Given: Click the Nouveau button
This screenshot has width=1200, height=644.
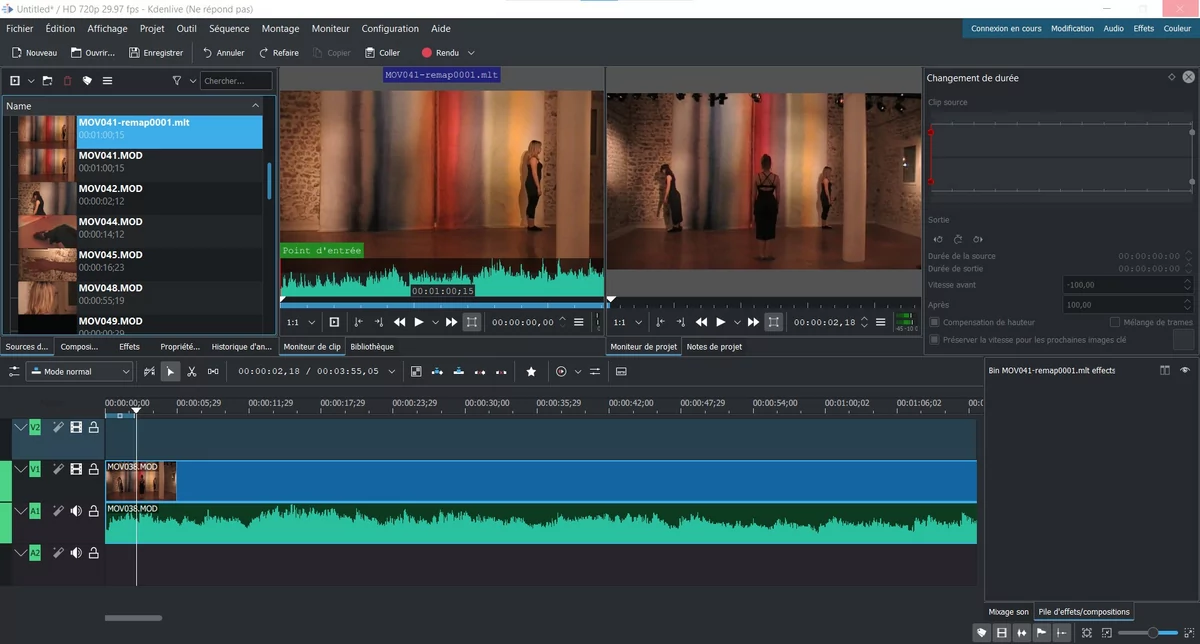Looking at the screenshot, I should point(34,53).
